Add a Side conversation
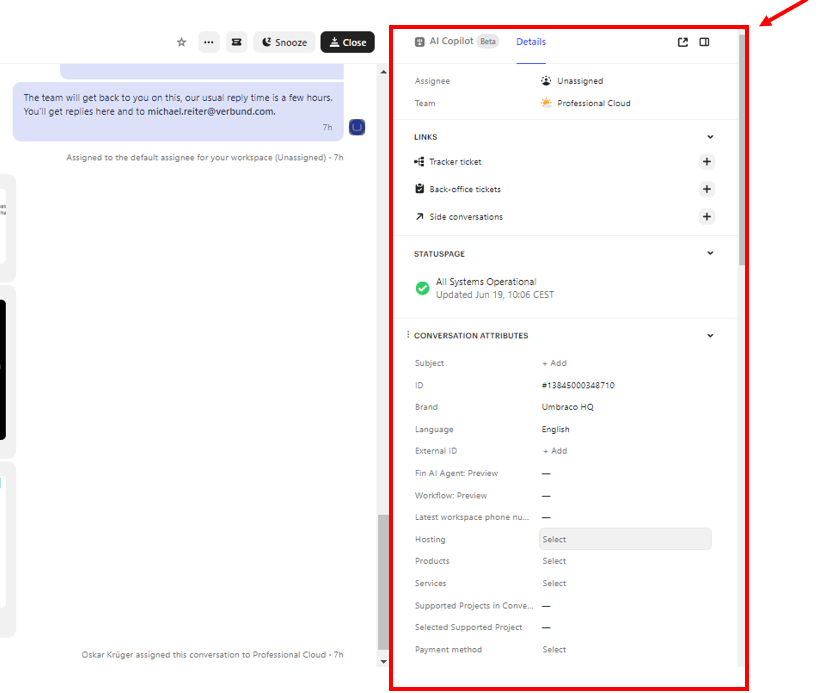The image size is (831, 693). coord(706,217)
